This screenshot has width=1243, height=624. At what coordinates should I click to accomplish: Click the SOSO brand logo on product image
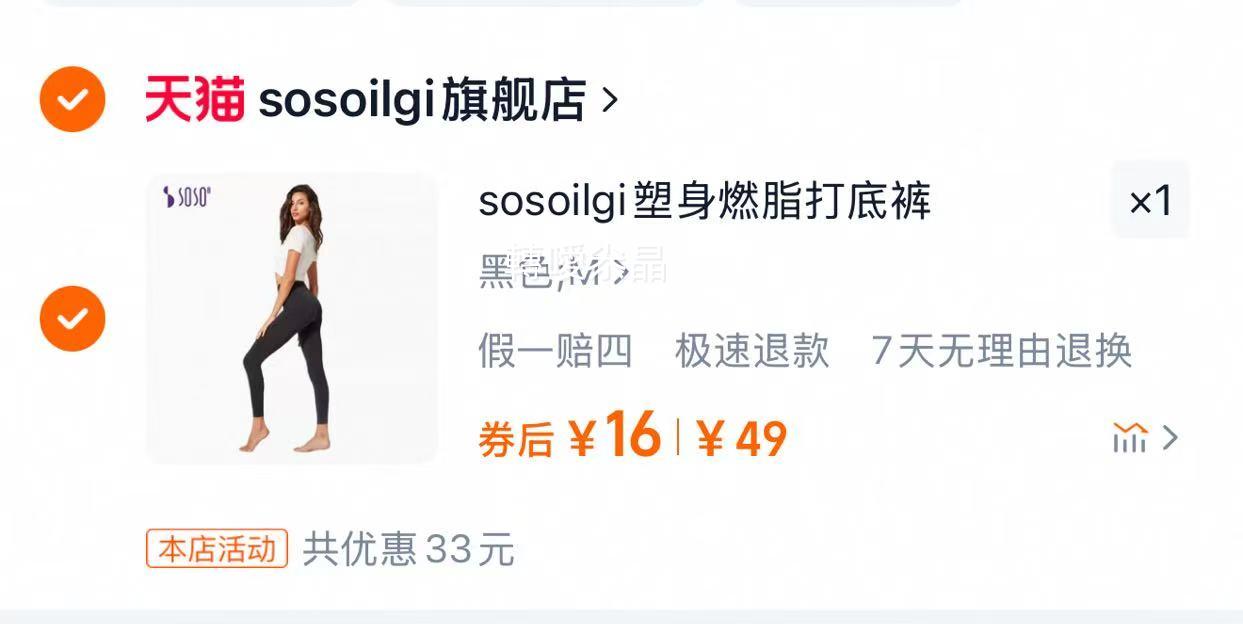(187, 197)
